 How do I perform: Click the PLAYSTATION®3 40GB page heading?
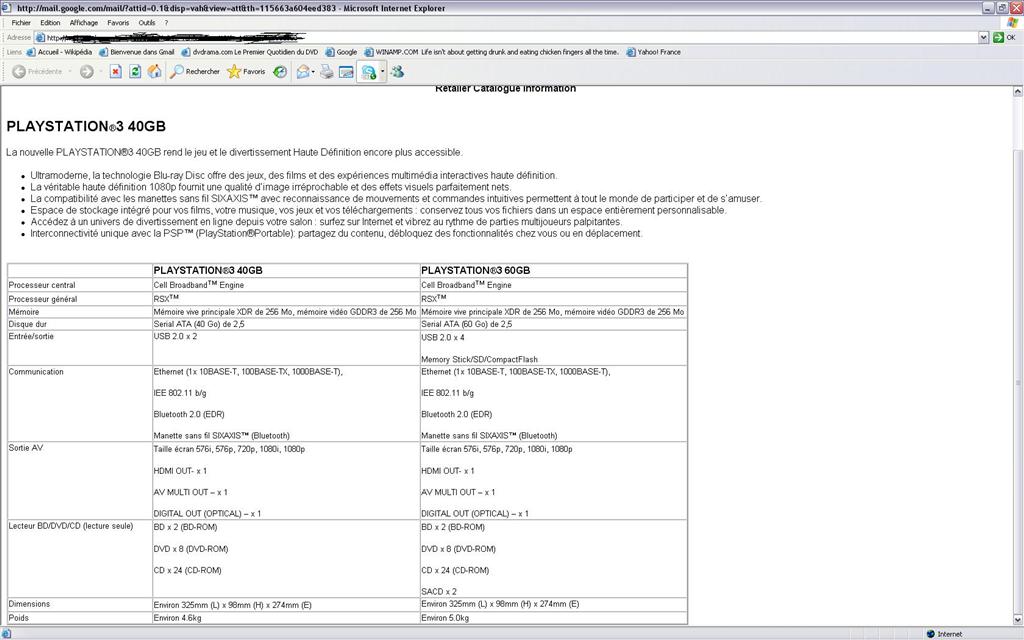click(x=86, y=127)
